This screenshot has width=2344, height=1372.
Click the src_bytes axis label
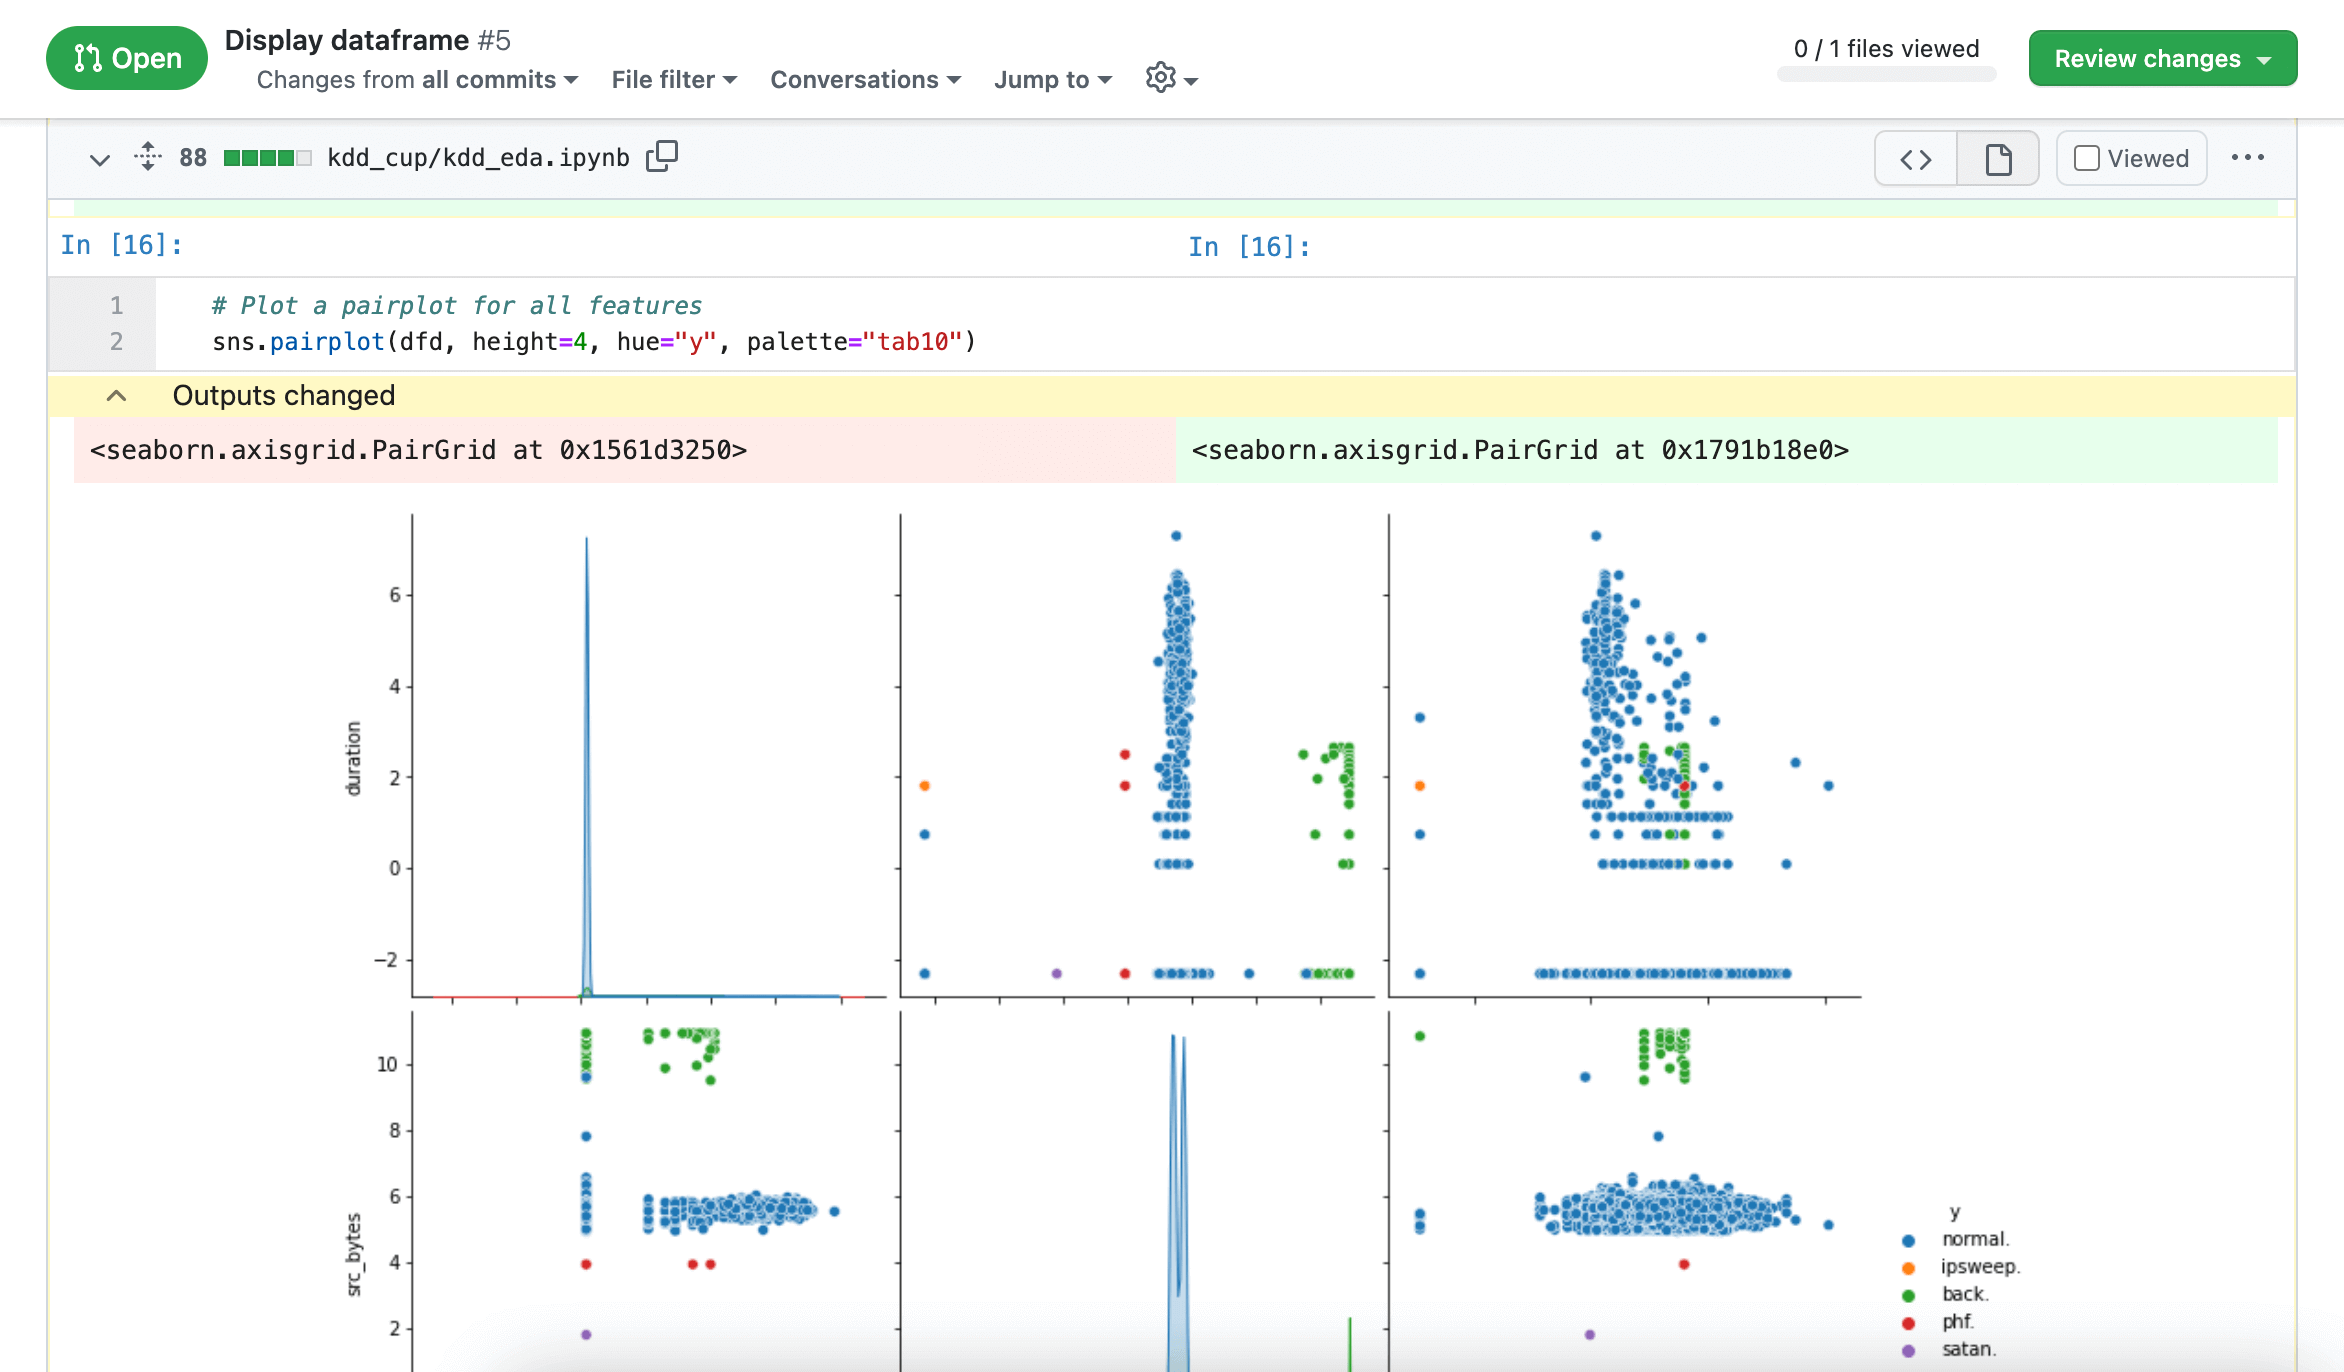(353, 1254)
